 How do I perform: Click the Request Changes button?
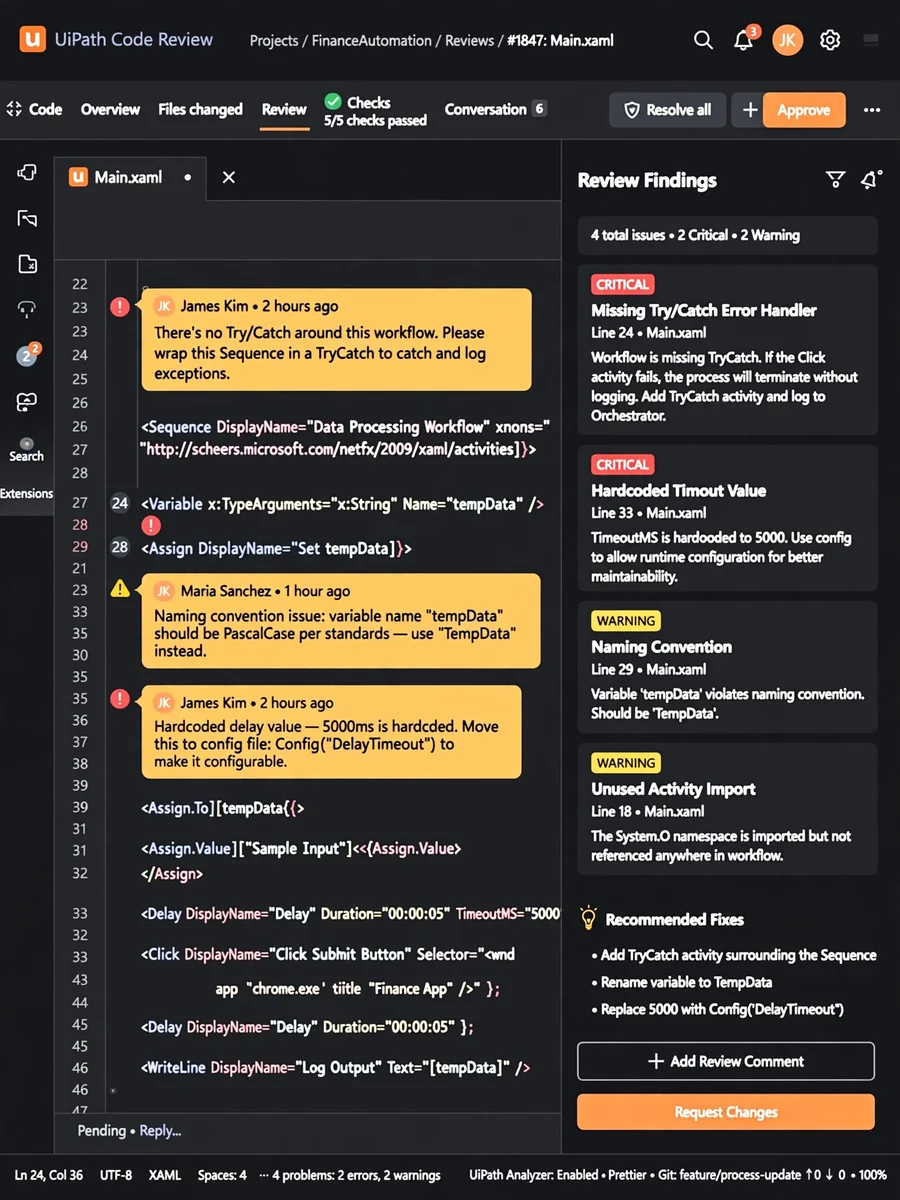click(726, 1112)
